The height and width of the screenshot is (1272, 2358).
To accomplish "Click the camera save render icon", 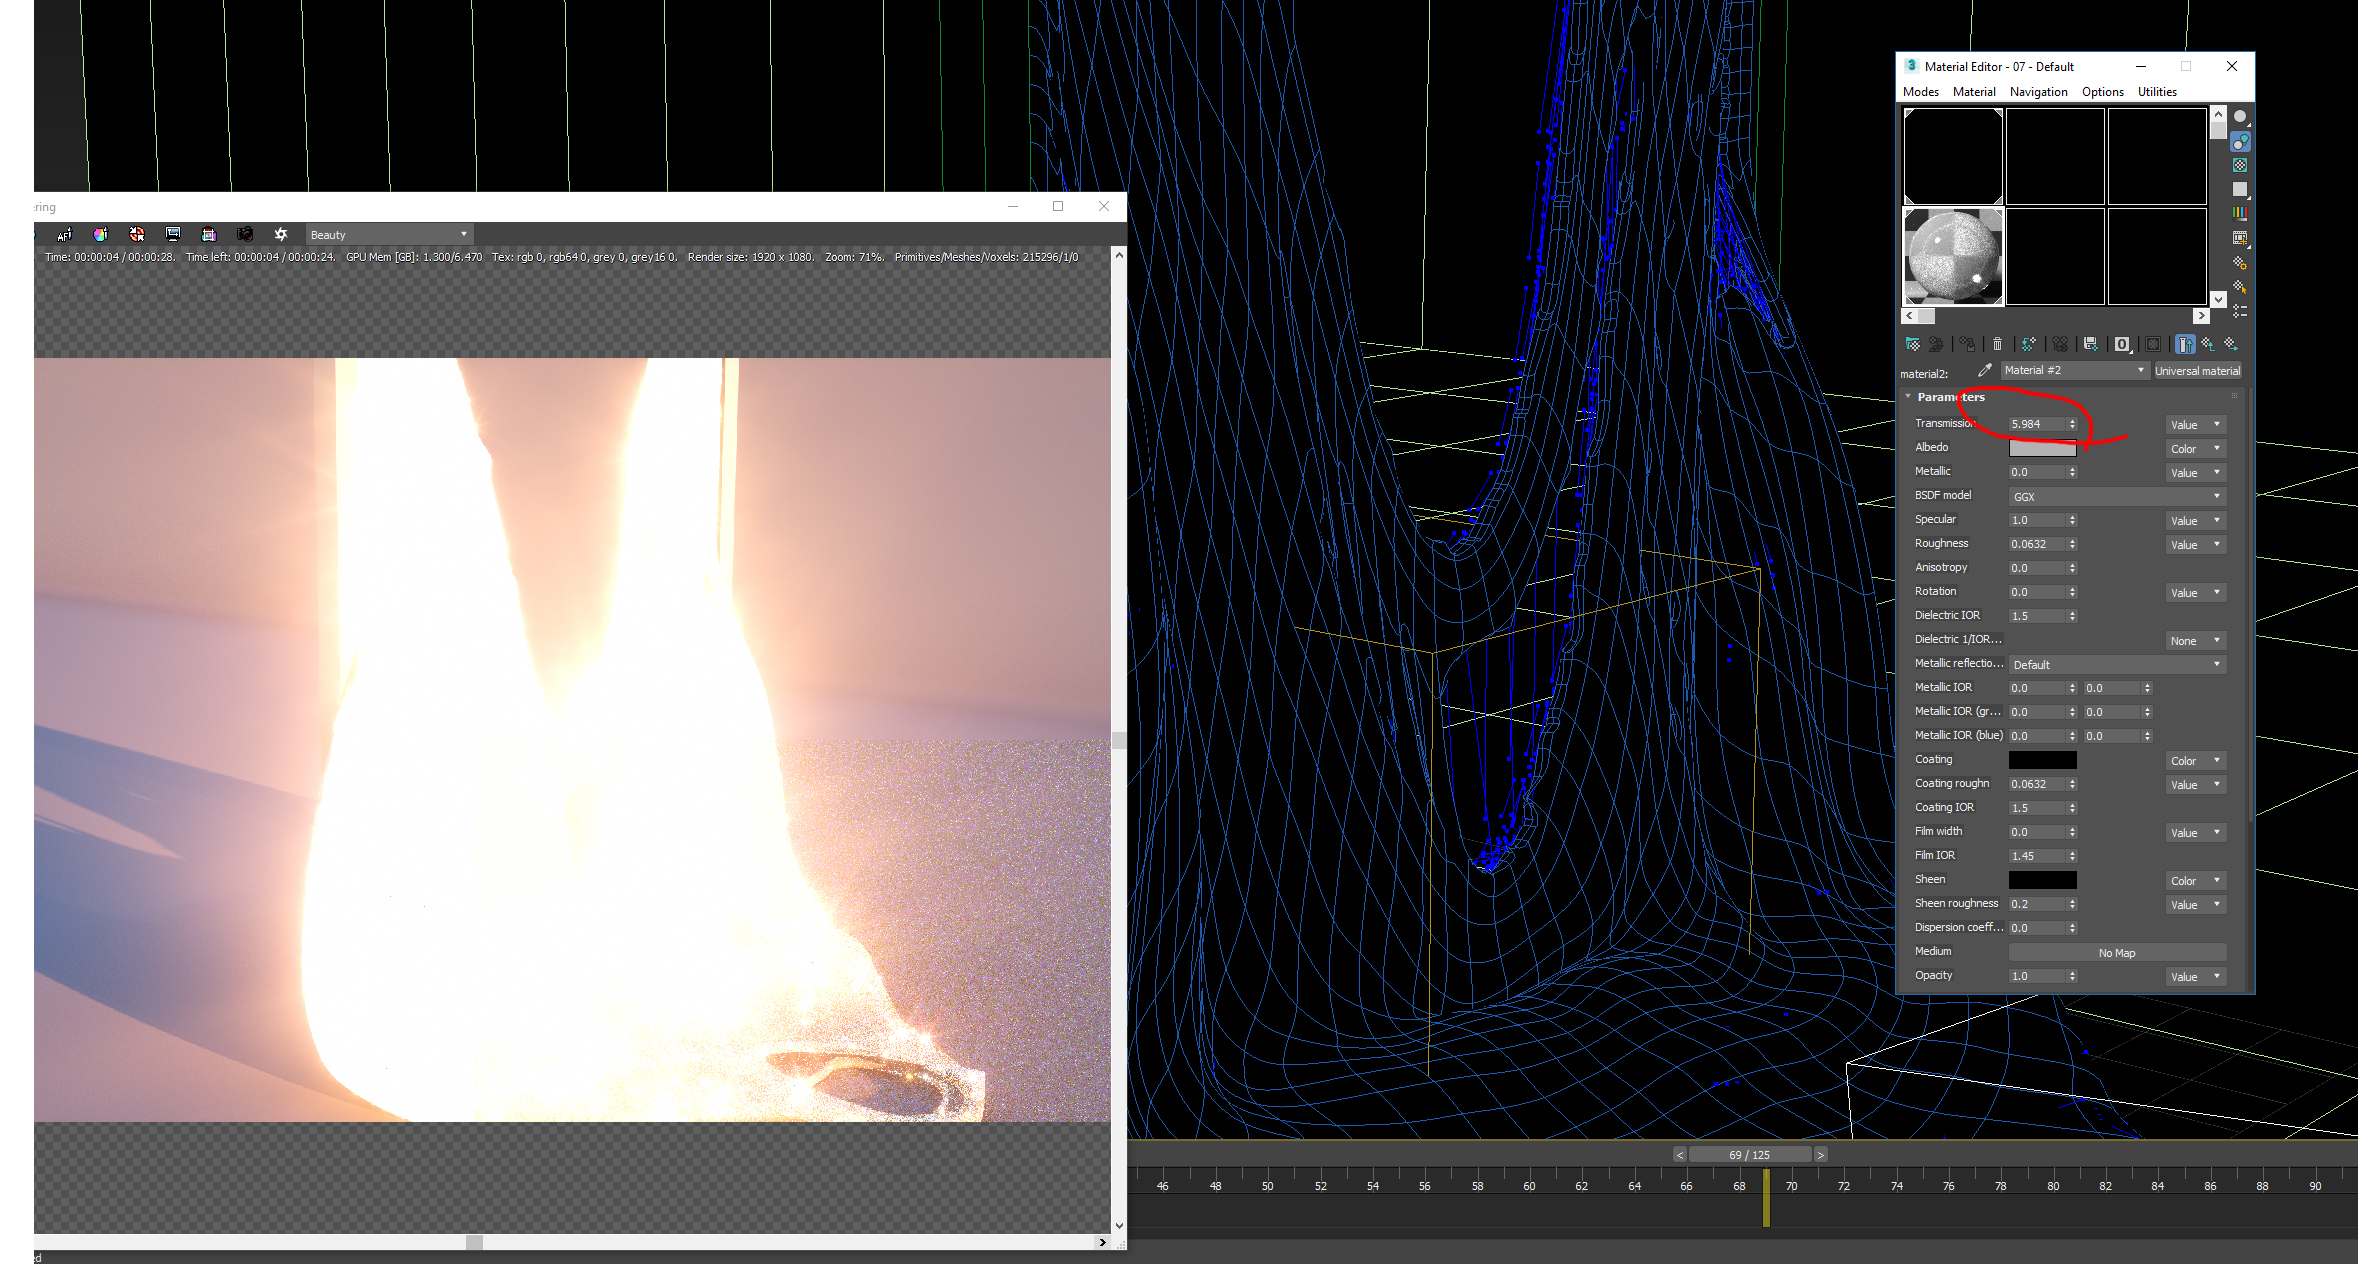I will click(245, 235).
